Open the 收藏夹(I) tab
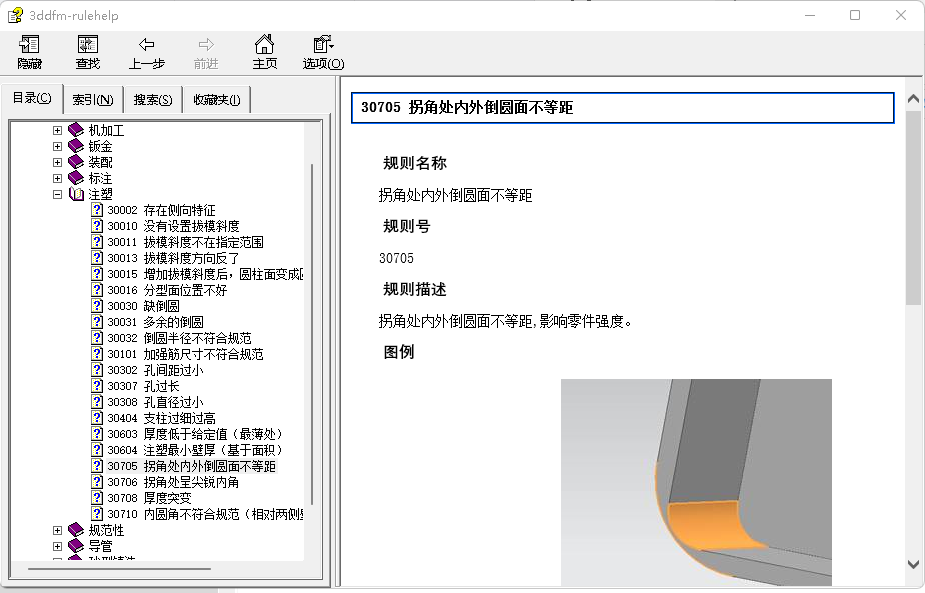925x593 pixels. (x=216, y=99)
